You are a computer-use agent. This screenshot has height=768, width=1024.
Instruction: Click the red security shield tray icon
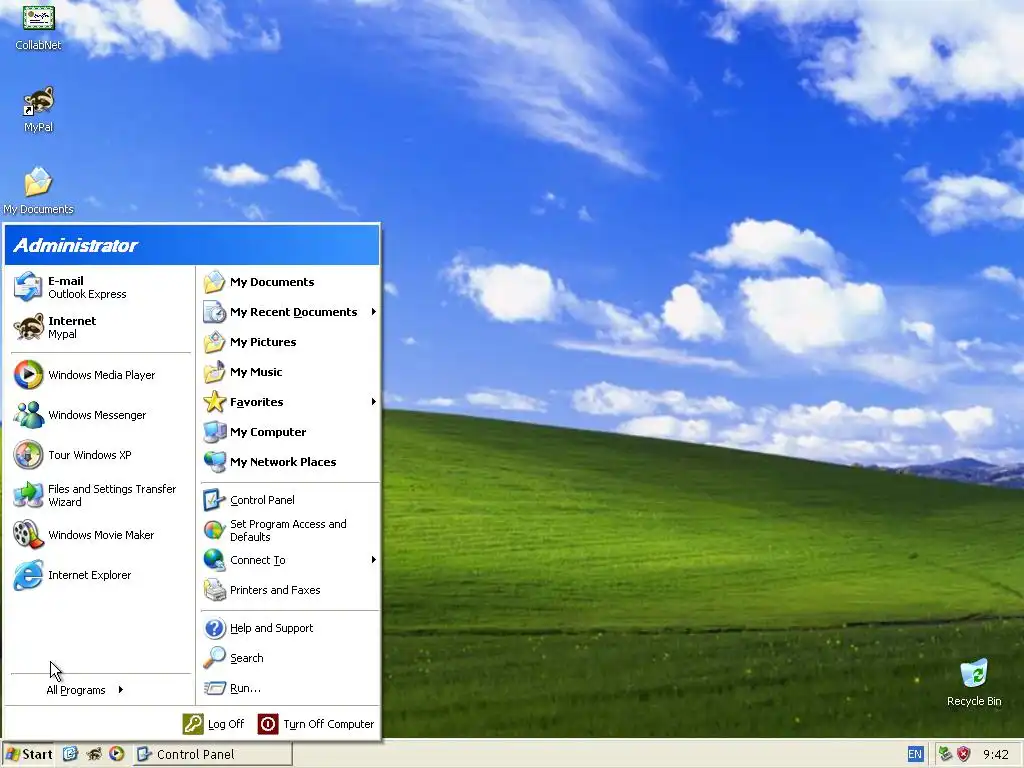click(963, 754)
